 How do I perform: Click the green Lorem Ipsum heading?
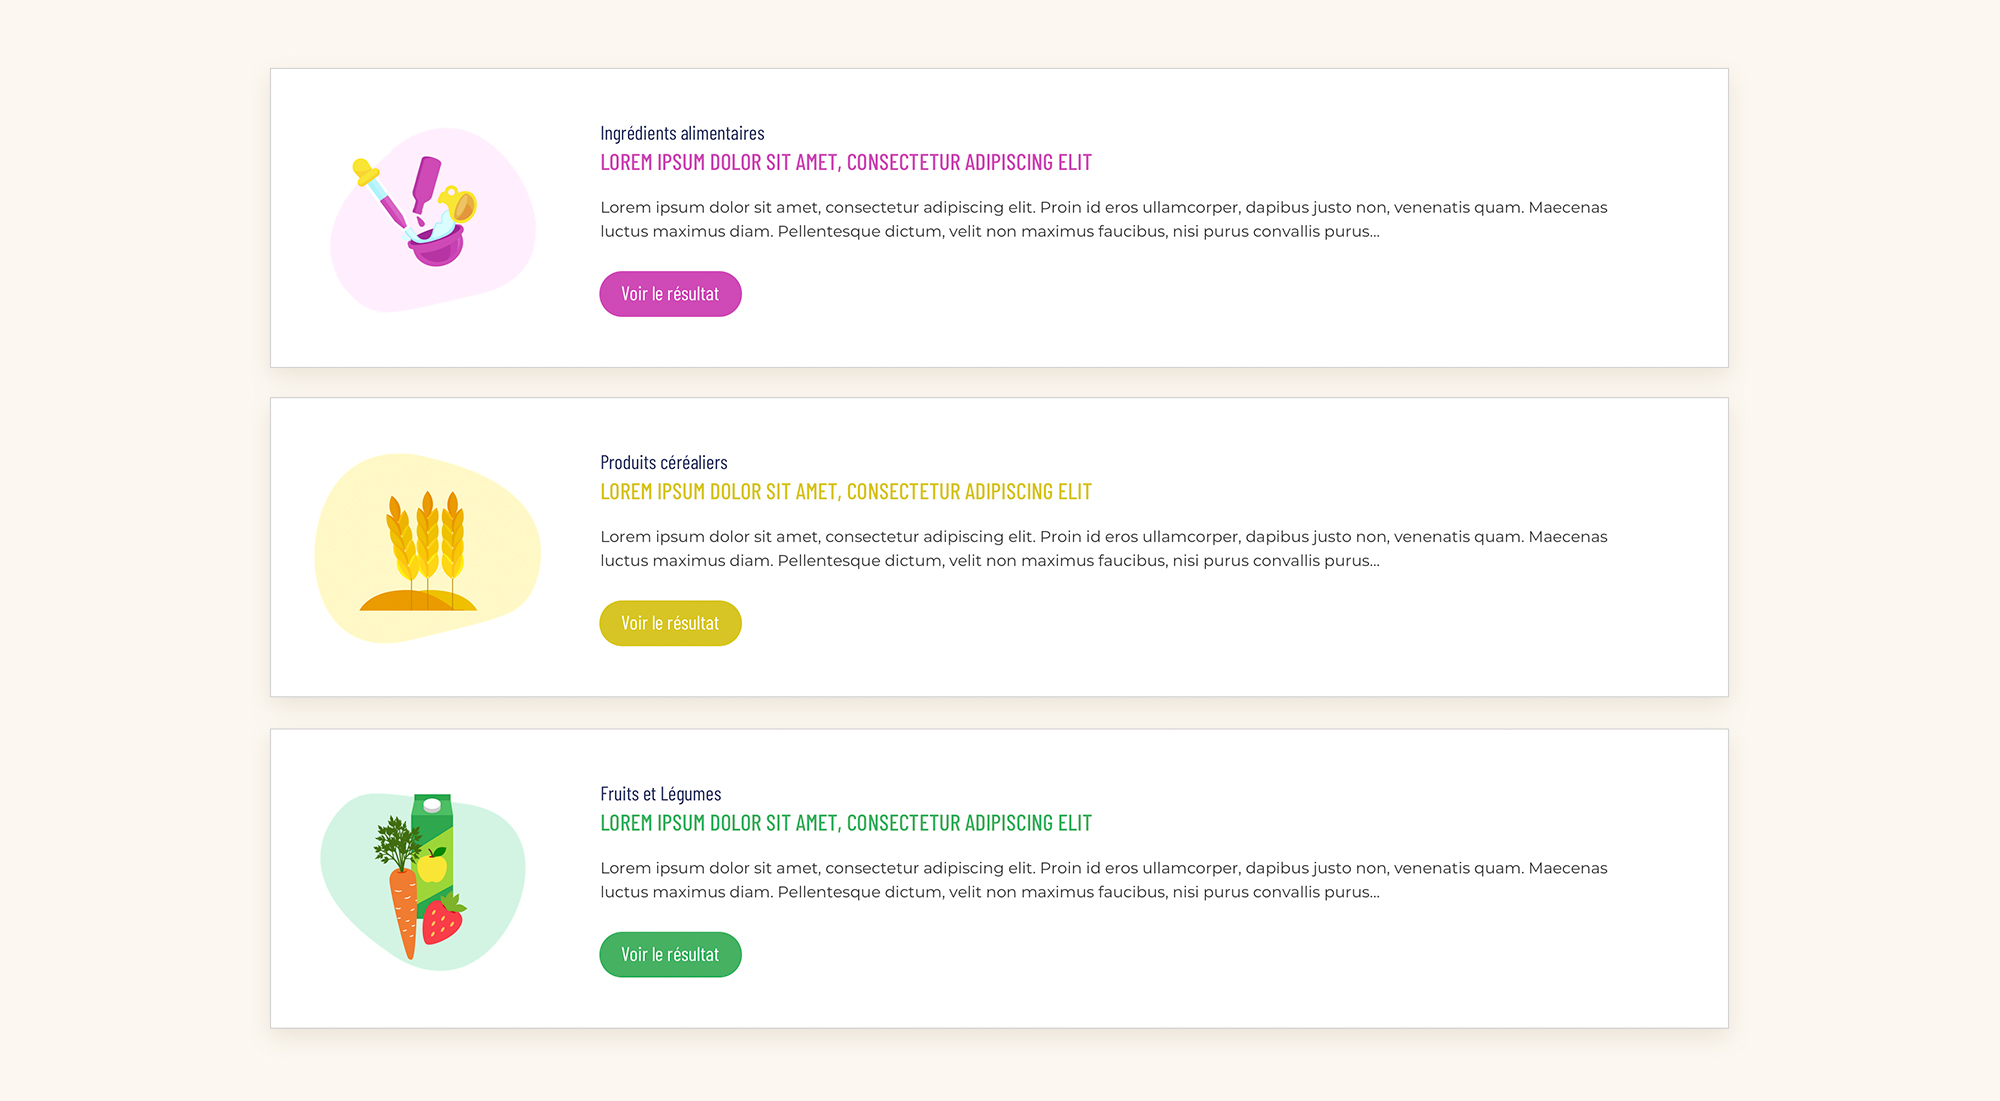click(846, 823)
